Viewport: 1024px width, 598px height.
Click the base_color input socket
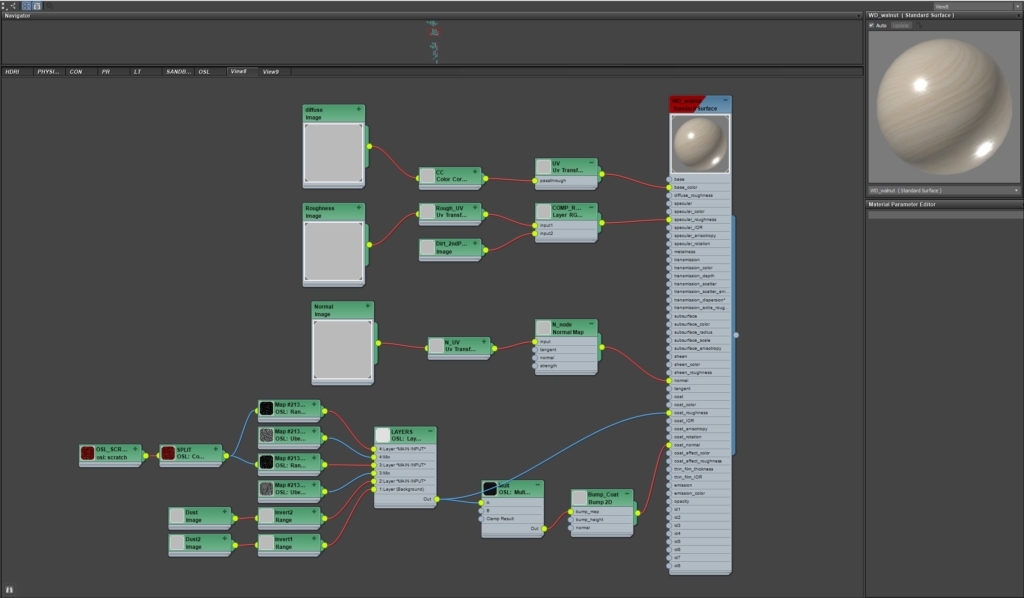[x=669, y=187]
